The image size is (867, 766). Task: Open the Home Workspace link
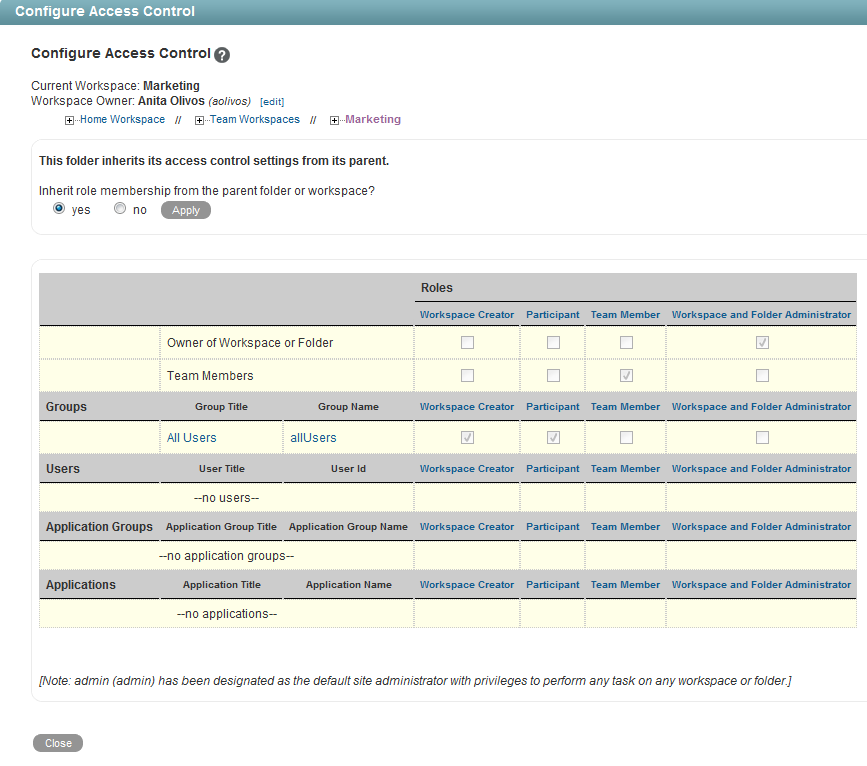122,119
